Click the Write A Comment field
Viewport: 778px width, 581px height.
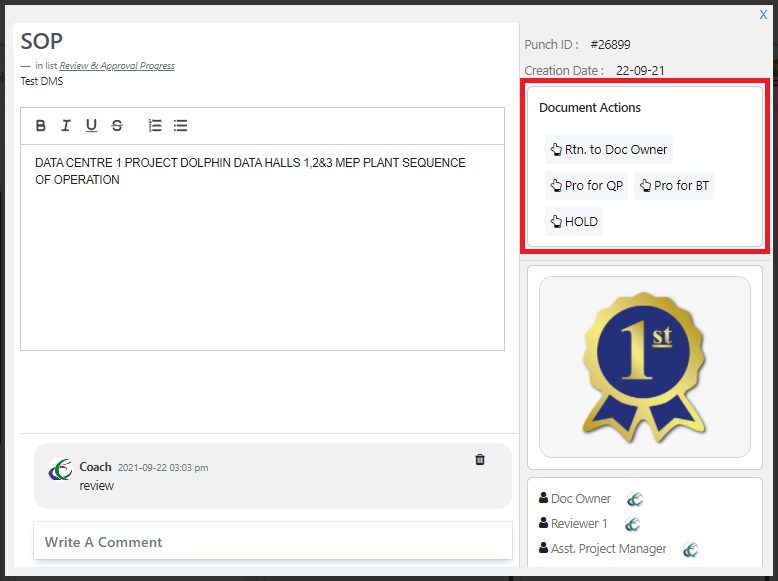[273, 542]
